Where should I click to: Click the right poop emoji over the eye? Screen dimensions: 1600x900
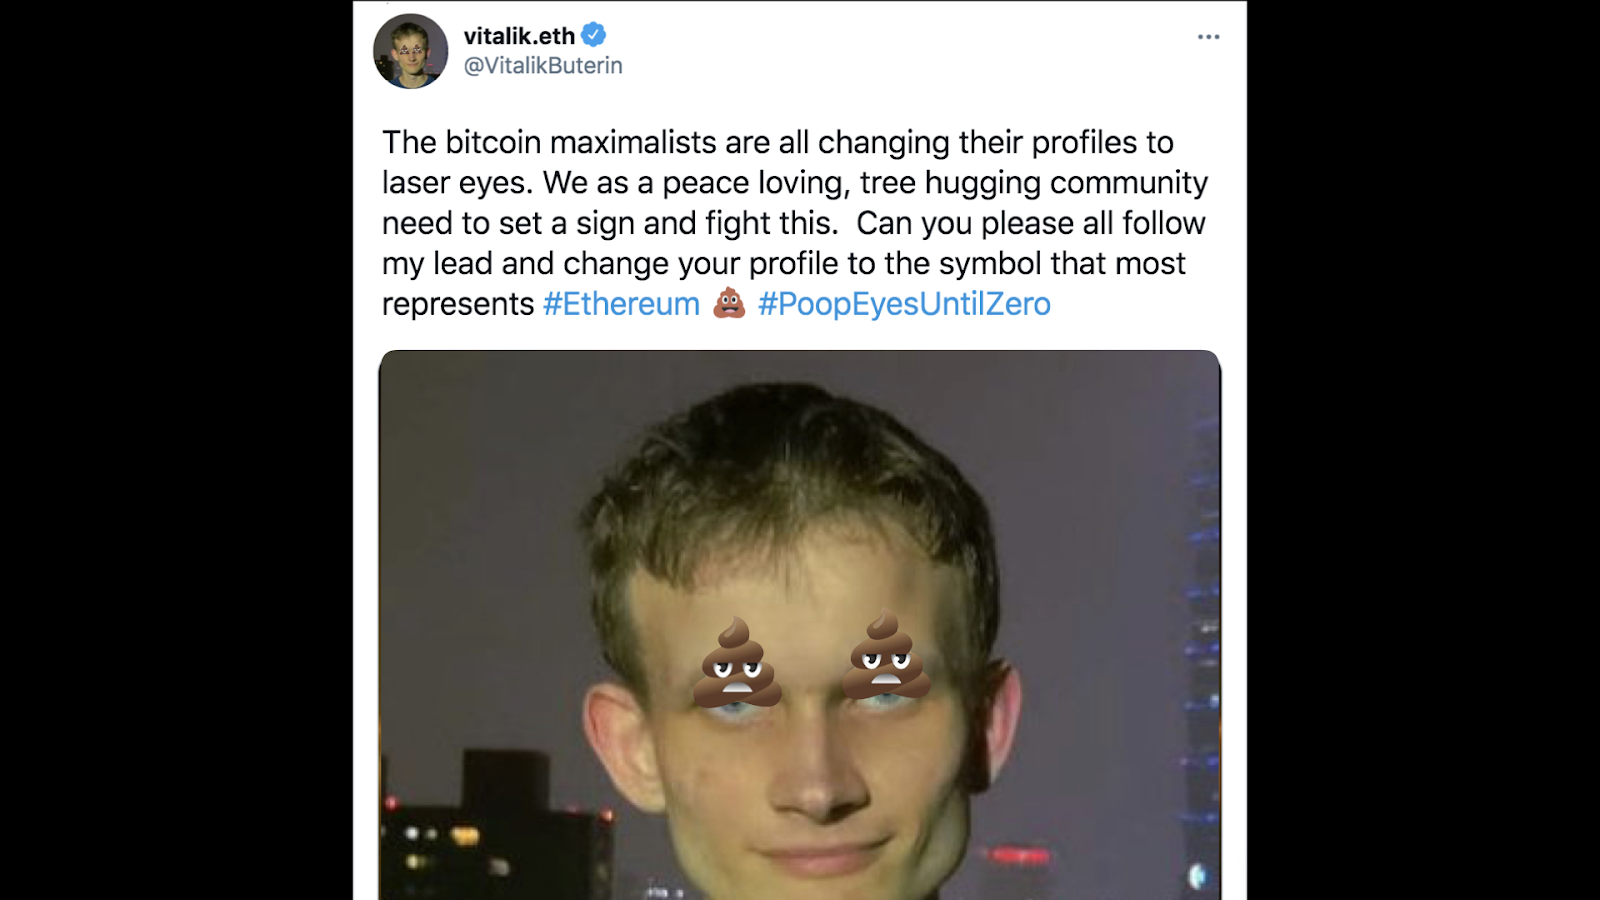tap(886, 655)
